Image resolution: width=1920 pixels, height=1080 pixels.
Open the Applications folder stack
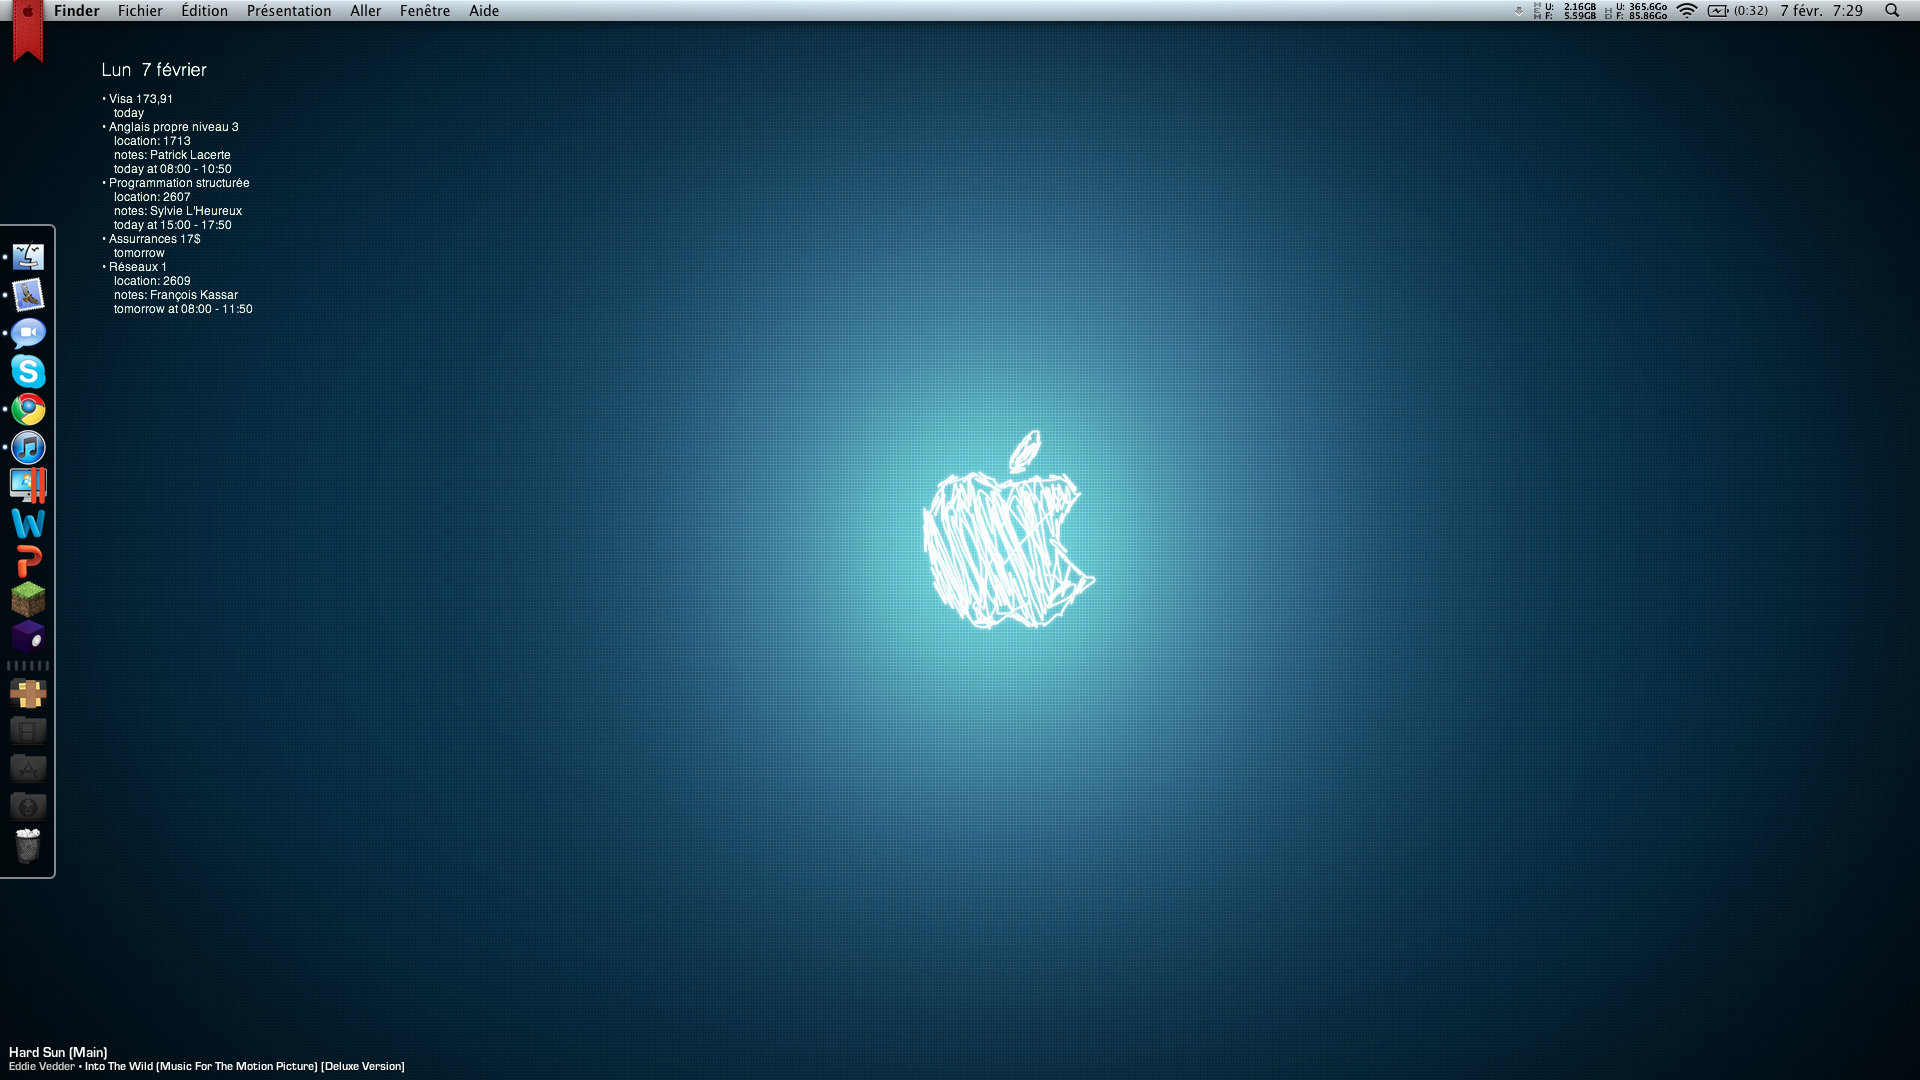tap(28, 769)
